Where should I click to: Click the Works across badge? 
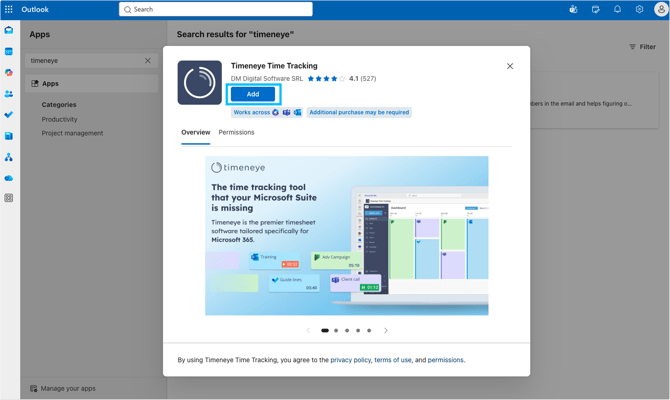pos(267,112)
